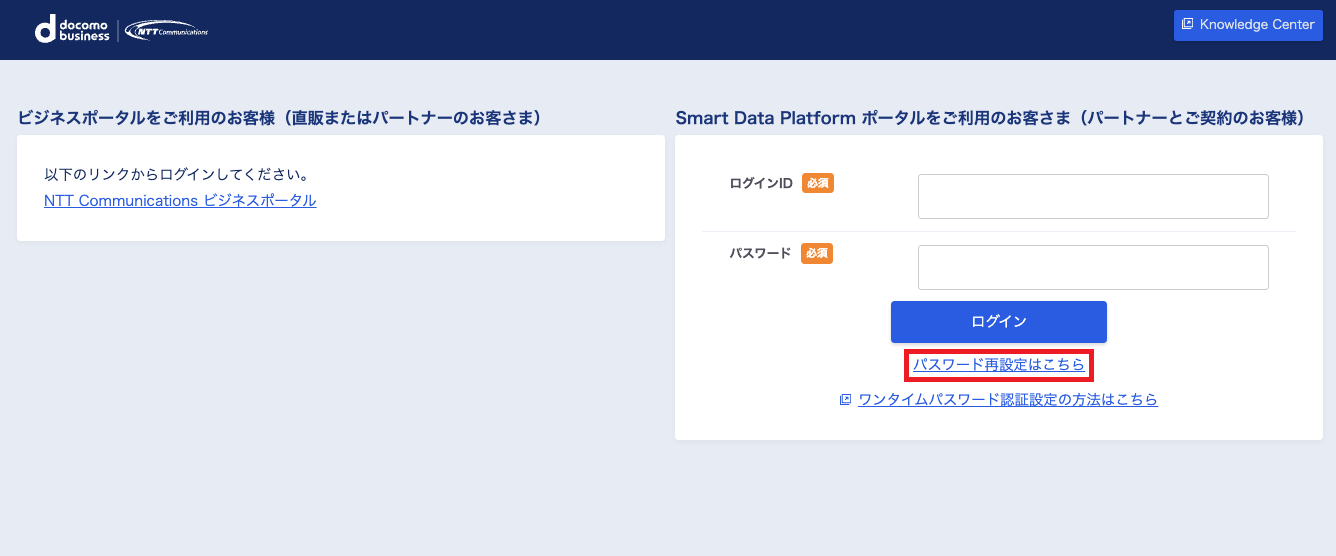Open the Knowledge Center button
This screenshot has width=1336, height=556.
[x=1248, y=25]
